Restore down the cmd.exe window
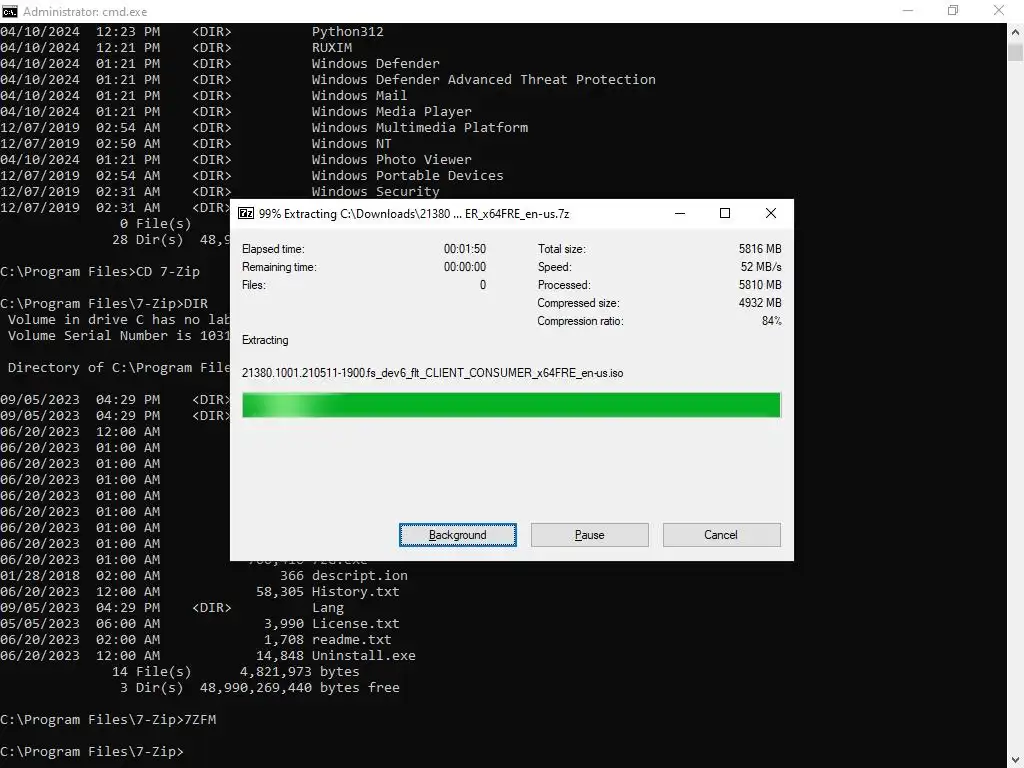Image resolution: width=1024 pixels, height=768 pixels. click(953, 11)
